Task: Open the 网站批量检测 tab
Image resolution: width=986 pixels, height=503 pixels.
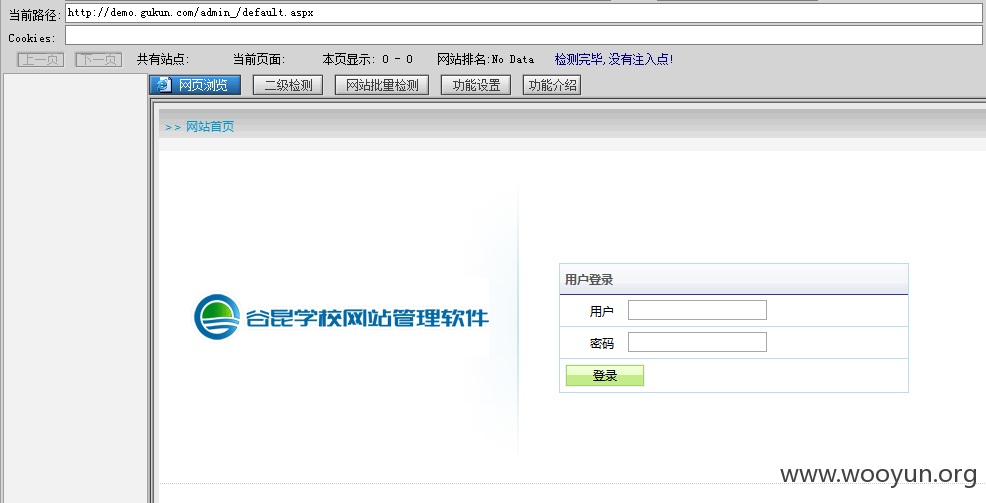Action: coord(382,85)
